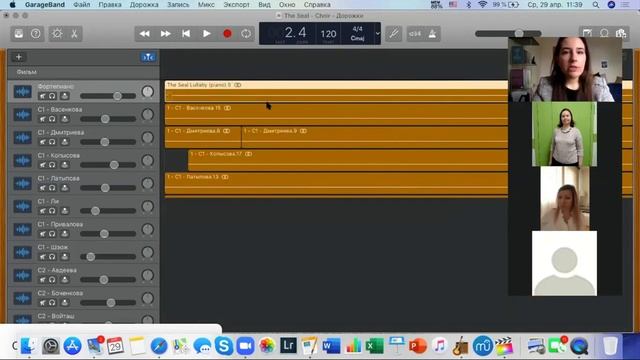The image size is (640, 360).
Task: Solo the C2 - Авдеева track
Action: [52, 280]
